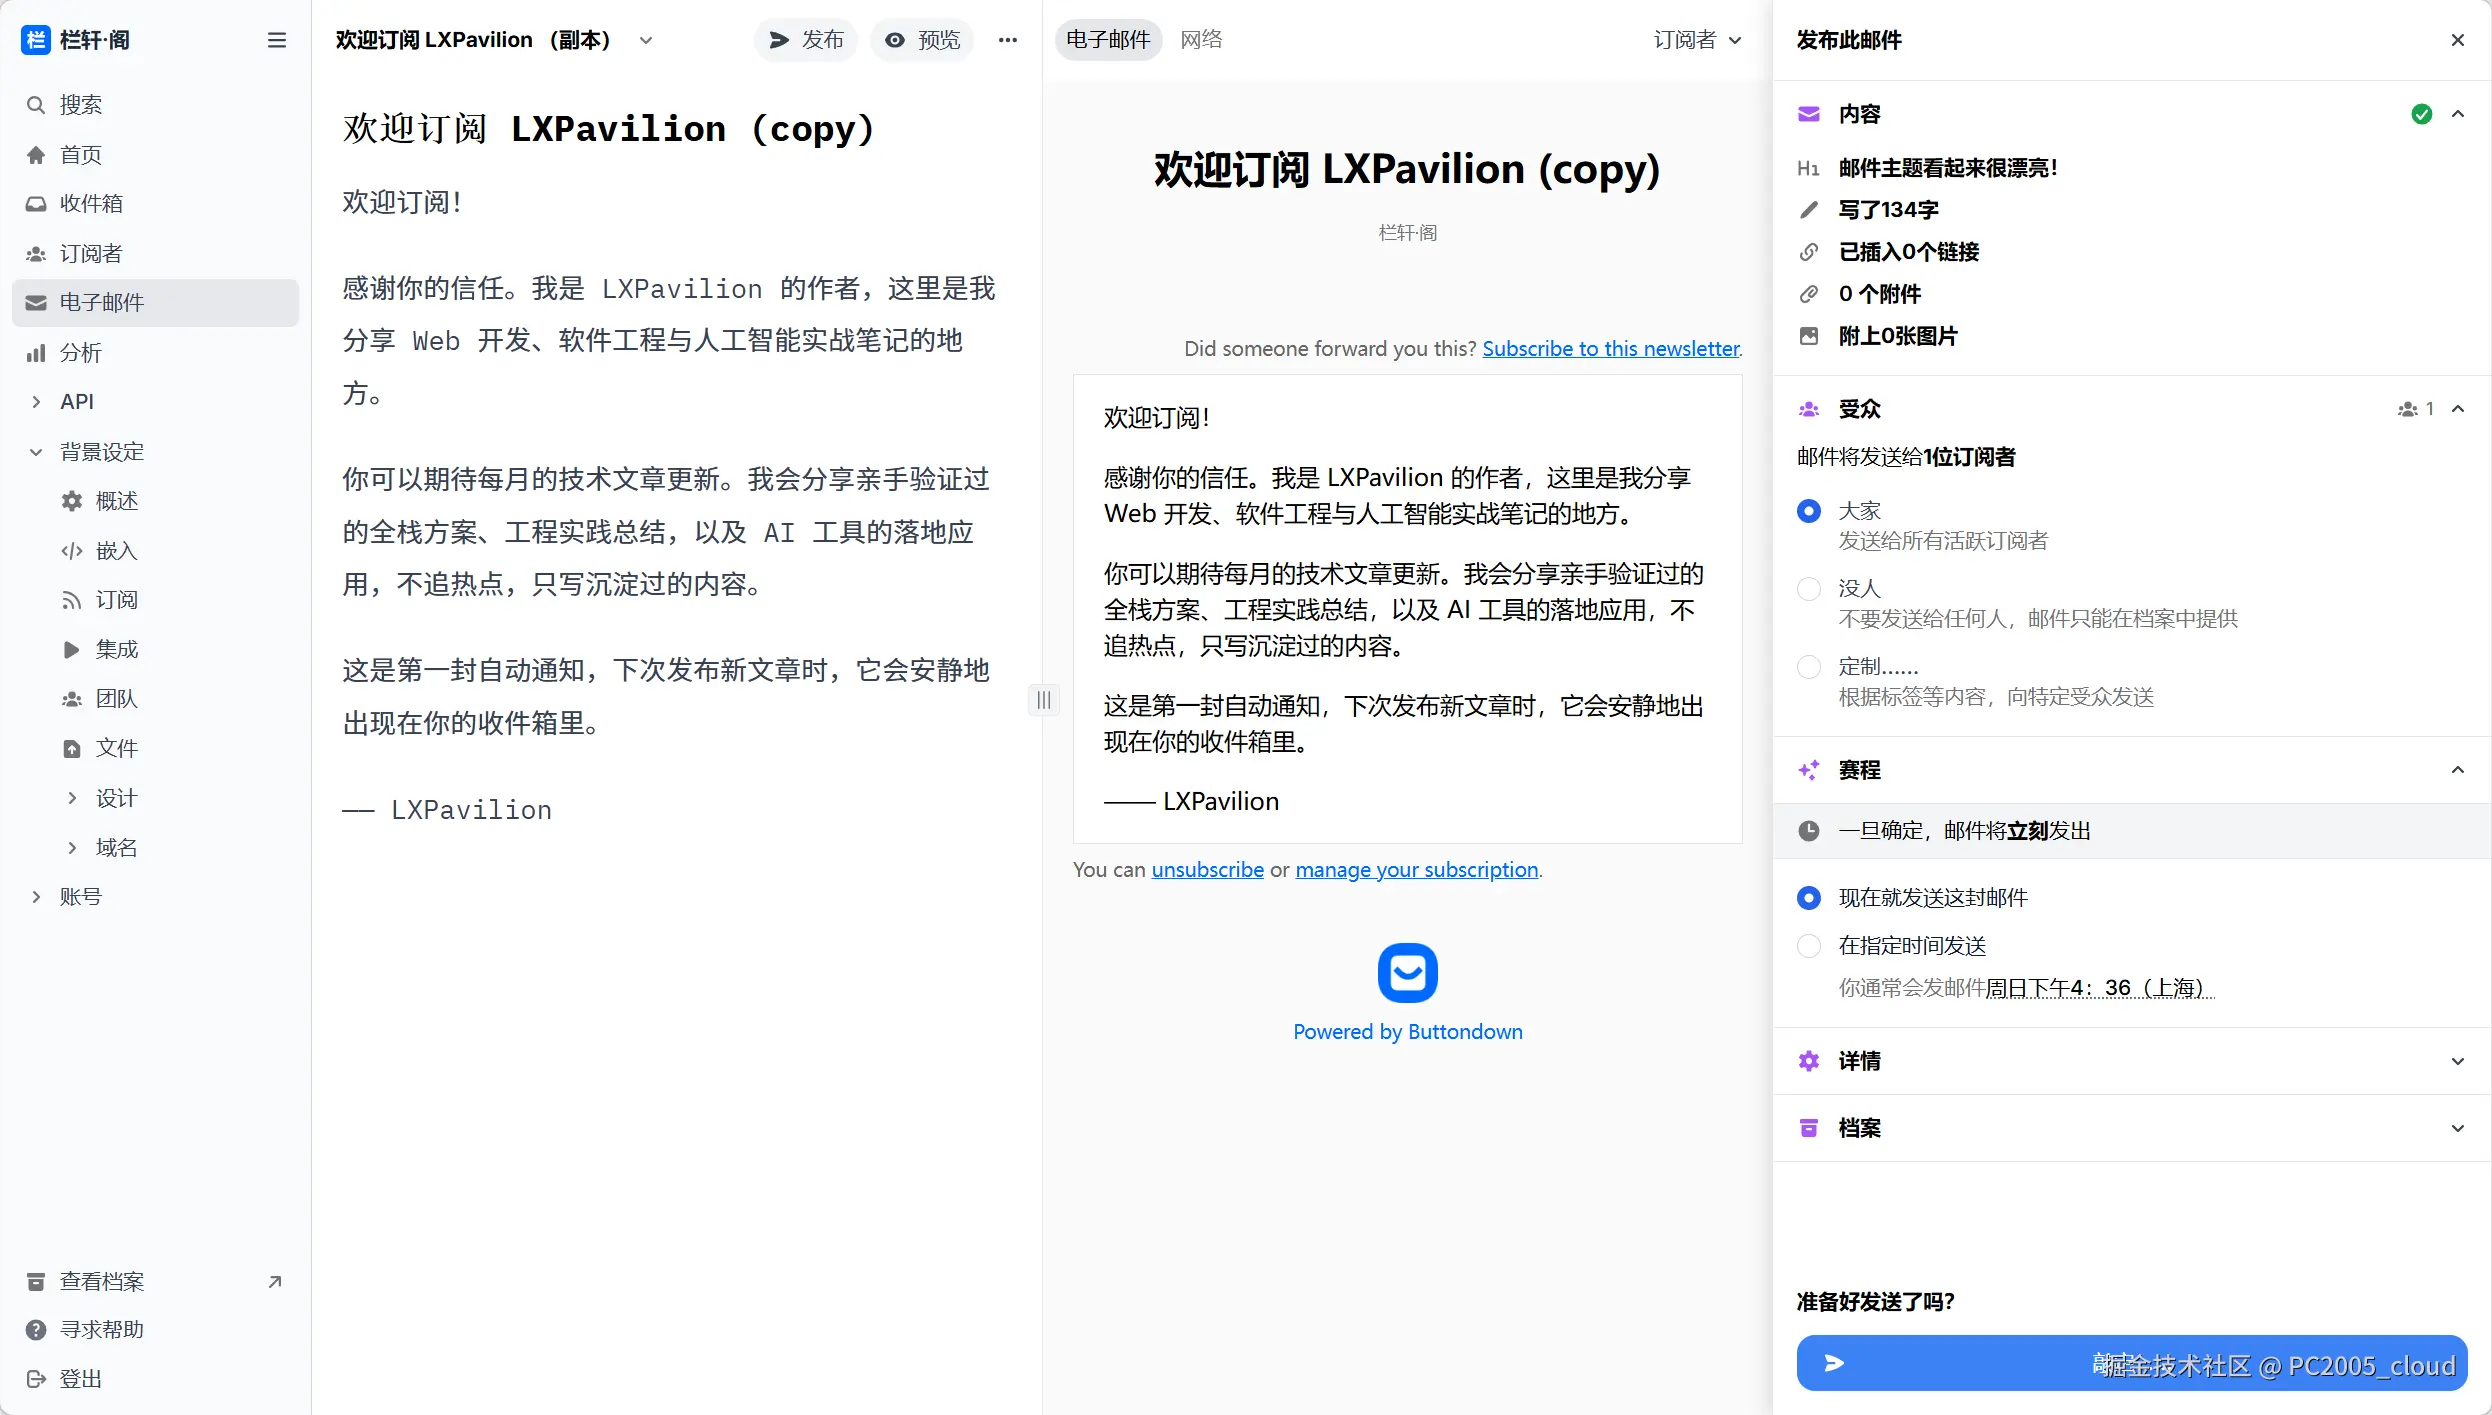Click the 发布 publish button

point(805,40)
